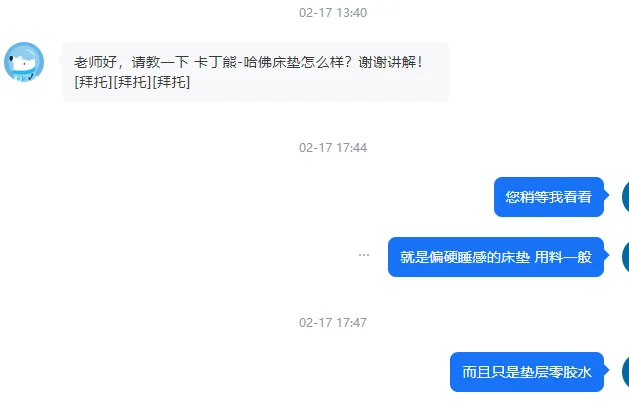Click sender avatar beside 您稍等我看看 message
629x418 pixels.
pyautogui.click(x=625, y=197)
